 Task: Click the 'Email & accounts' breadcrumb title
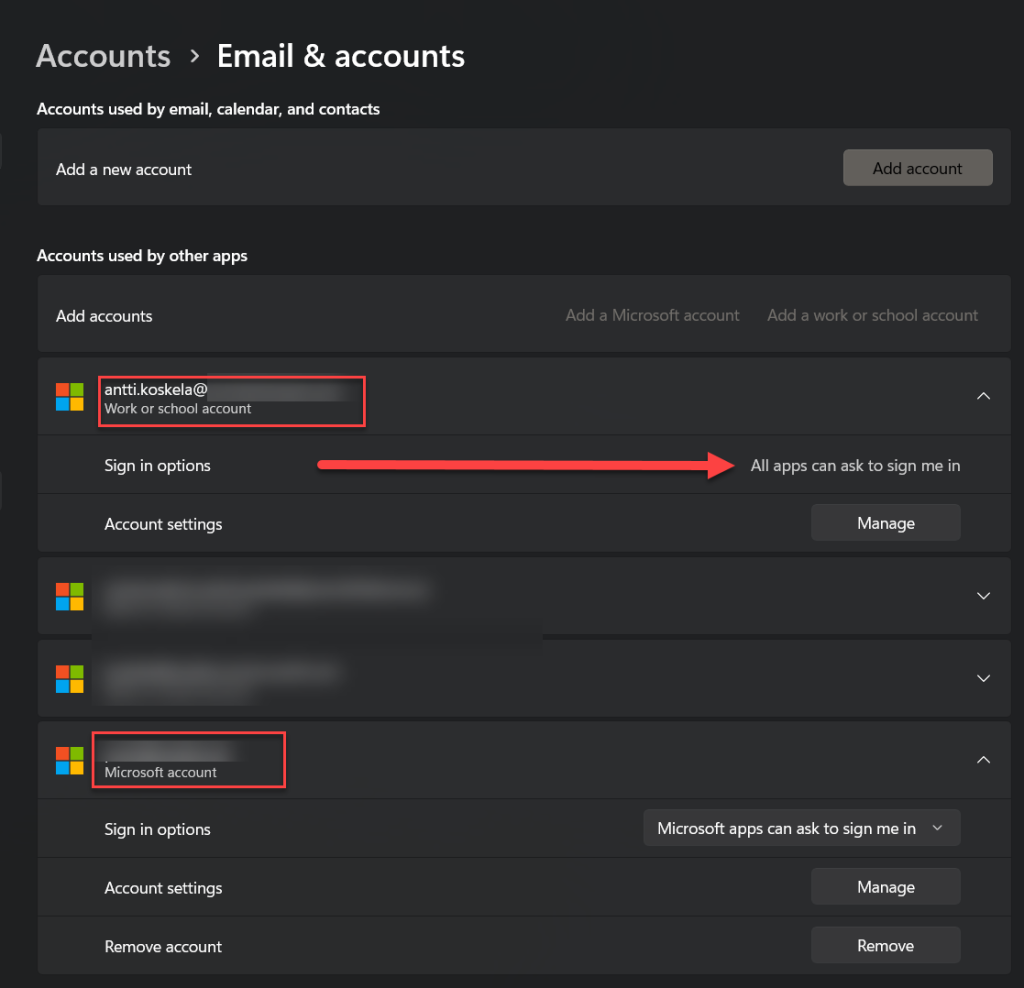click(341, 56)
